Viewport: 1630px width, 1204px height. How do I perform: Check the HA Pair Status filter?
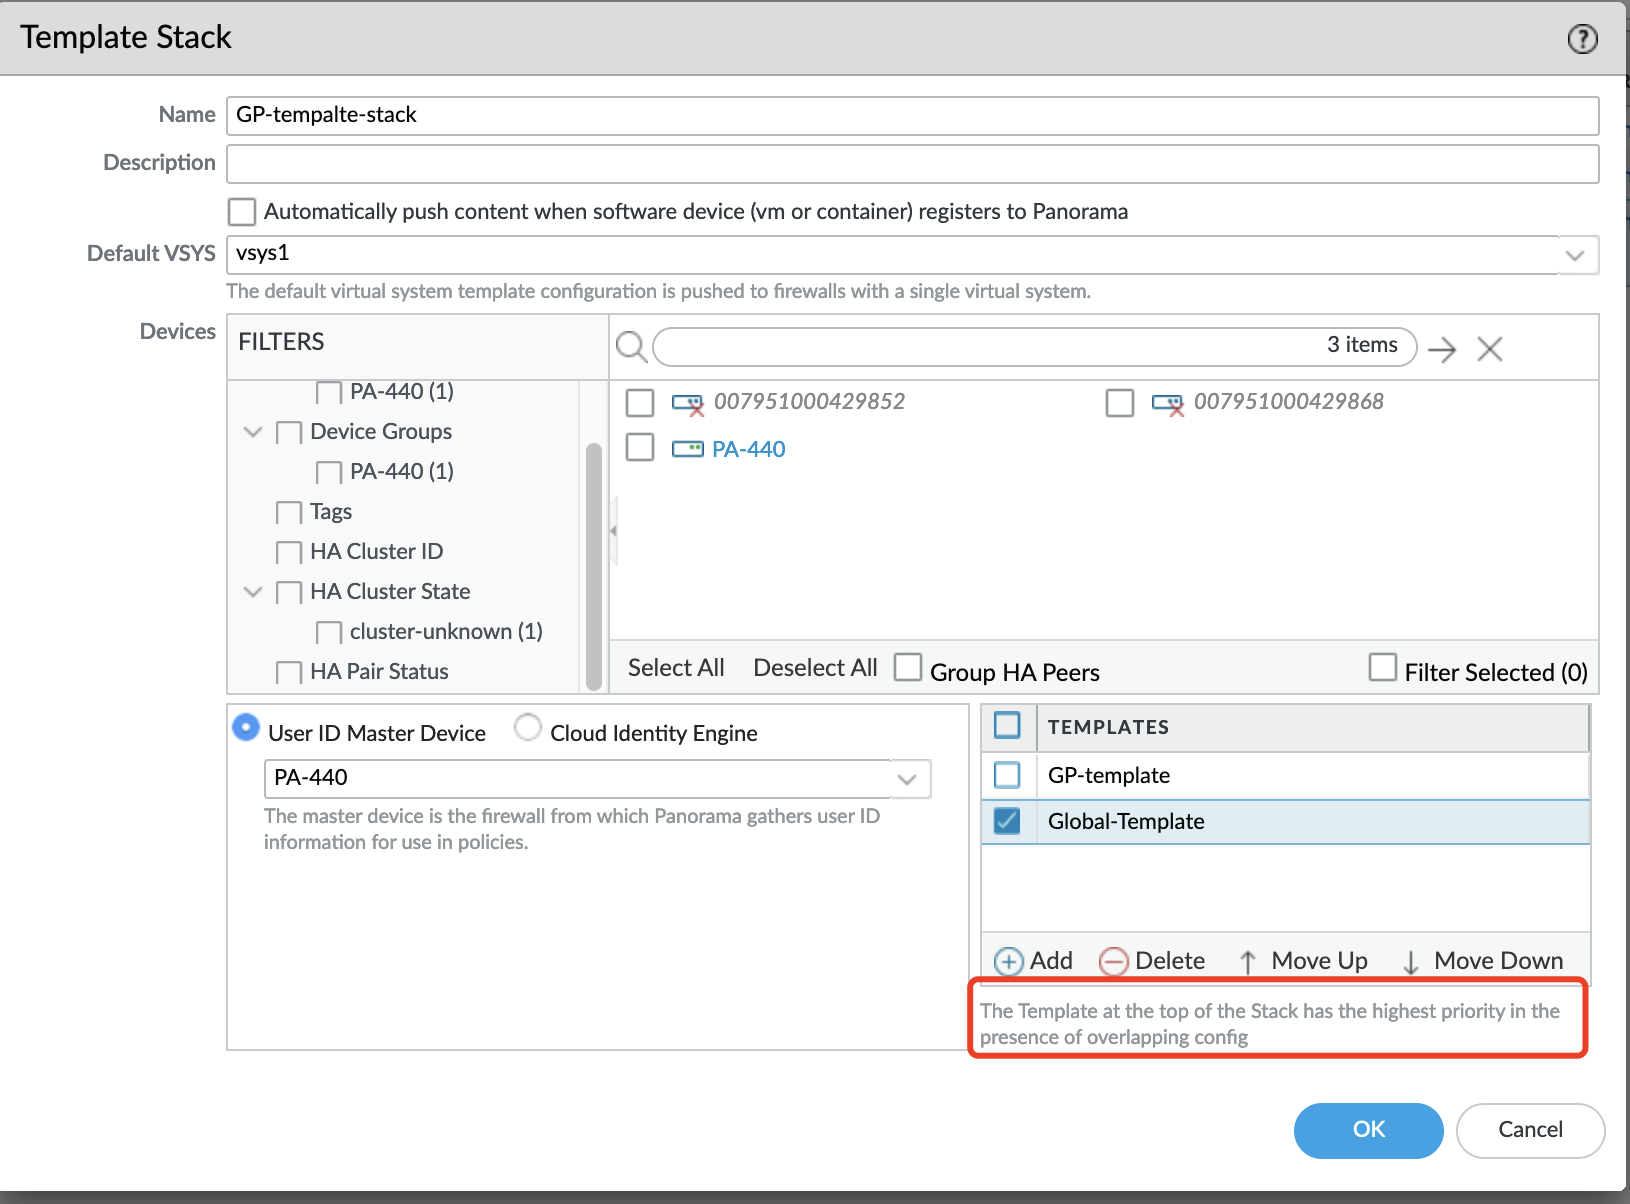(x=289, y=672)
